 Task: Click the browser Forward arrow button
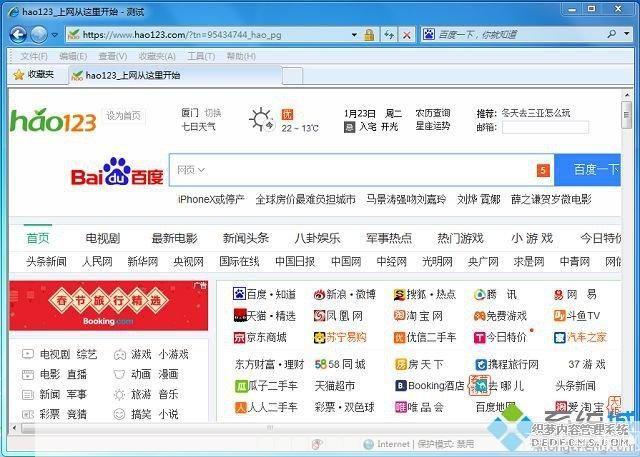point(39,35)
